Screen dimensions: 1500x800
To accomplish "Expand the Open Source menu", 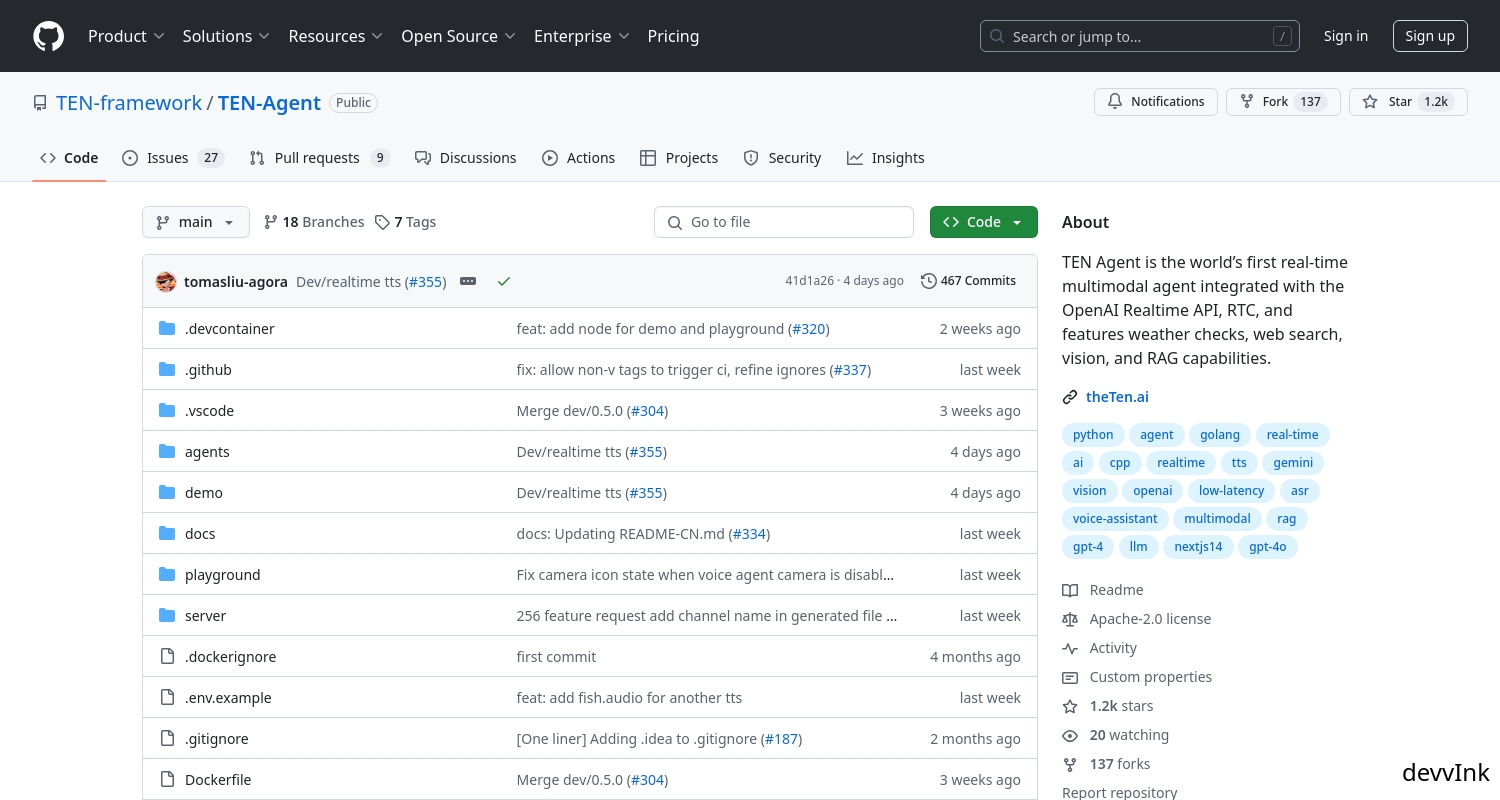I will click(x=458, y=36).
